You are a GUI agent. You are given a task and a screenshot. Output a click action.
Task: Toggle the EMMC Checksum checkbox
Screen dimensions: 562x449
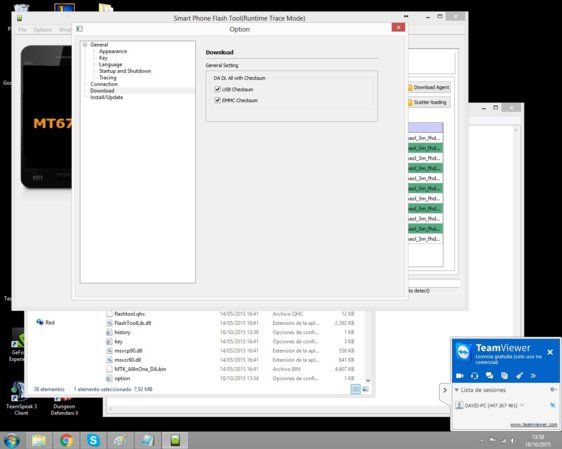[217, 100]
